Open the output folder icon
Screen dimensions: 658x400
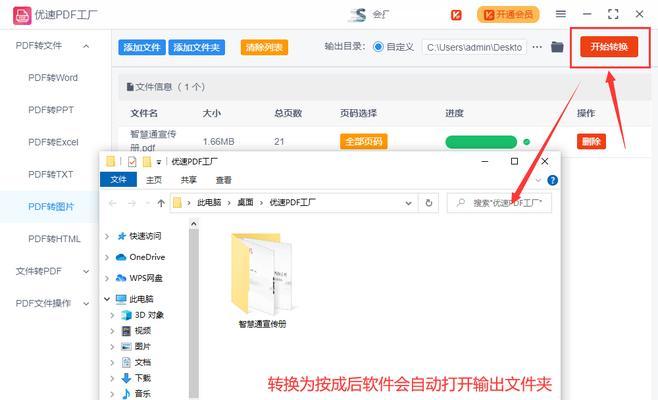(x=557, y=47)
